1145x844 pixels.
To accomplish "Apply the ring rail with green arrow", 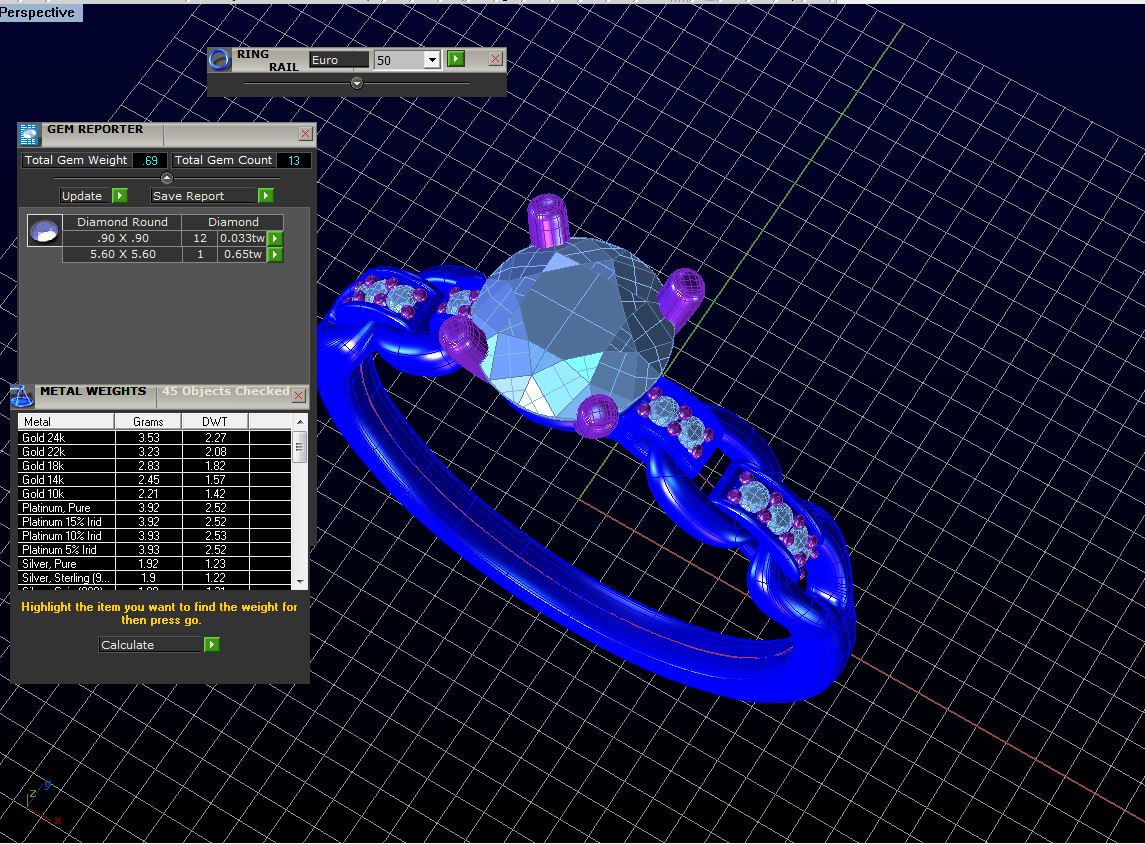I will (456, 60).
